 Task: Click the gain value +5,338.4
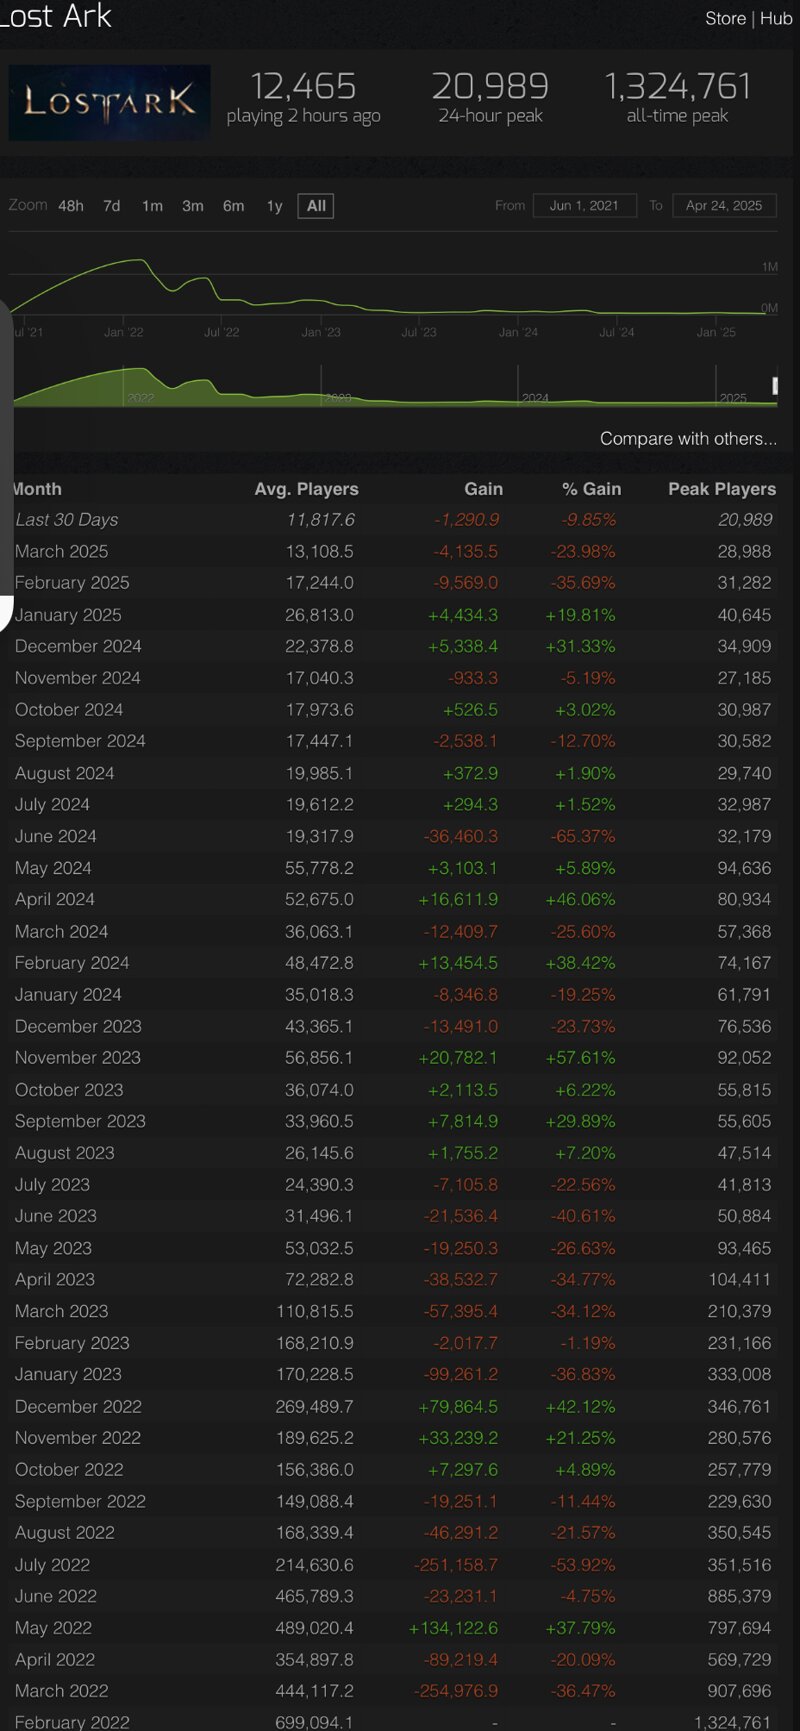coord(463,646)
